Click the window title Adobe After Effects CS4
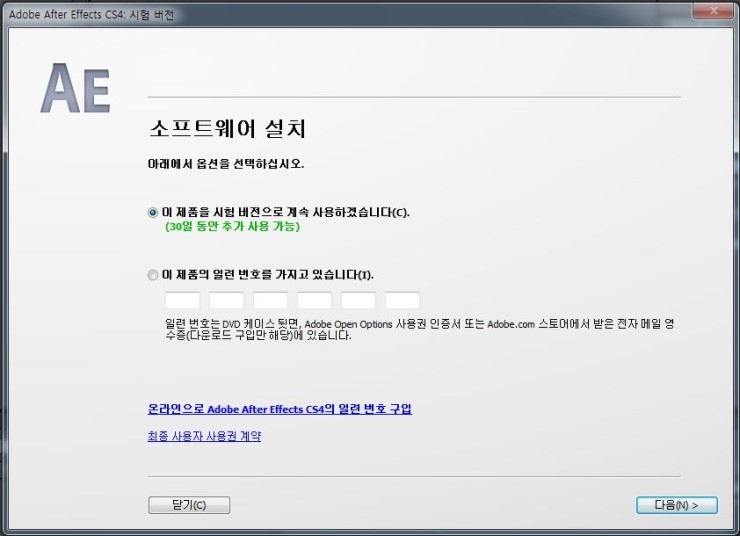 coord(92,15)
